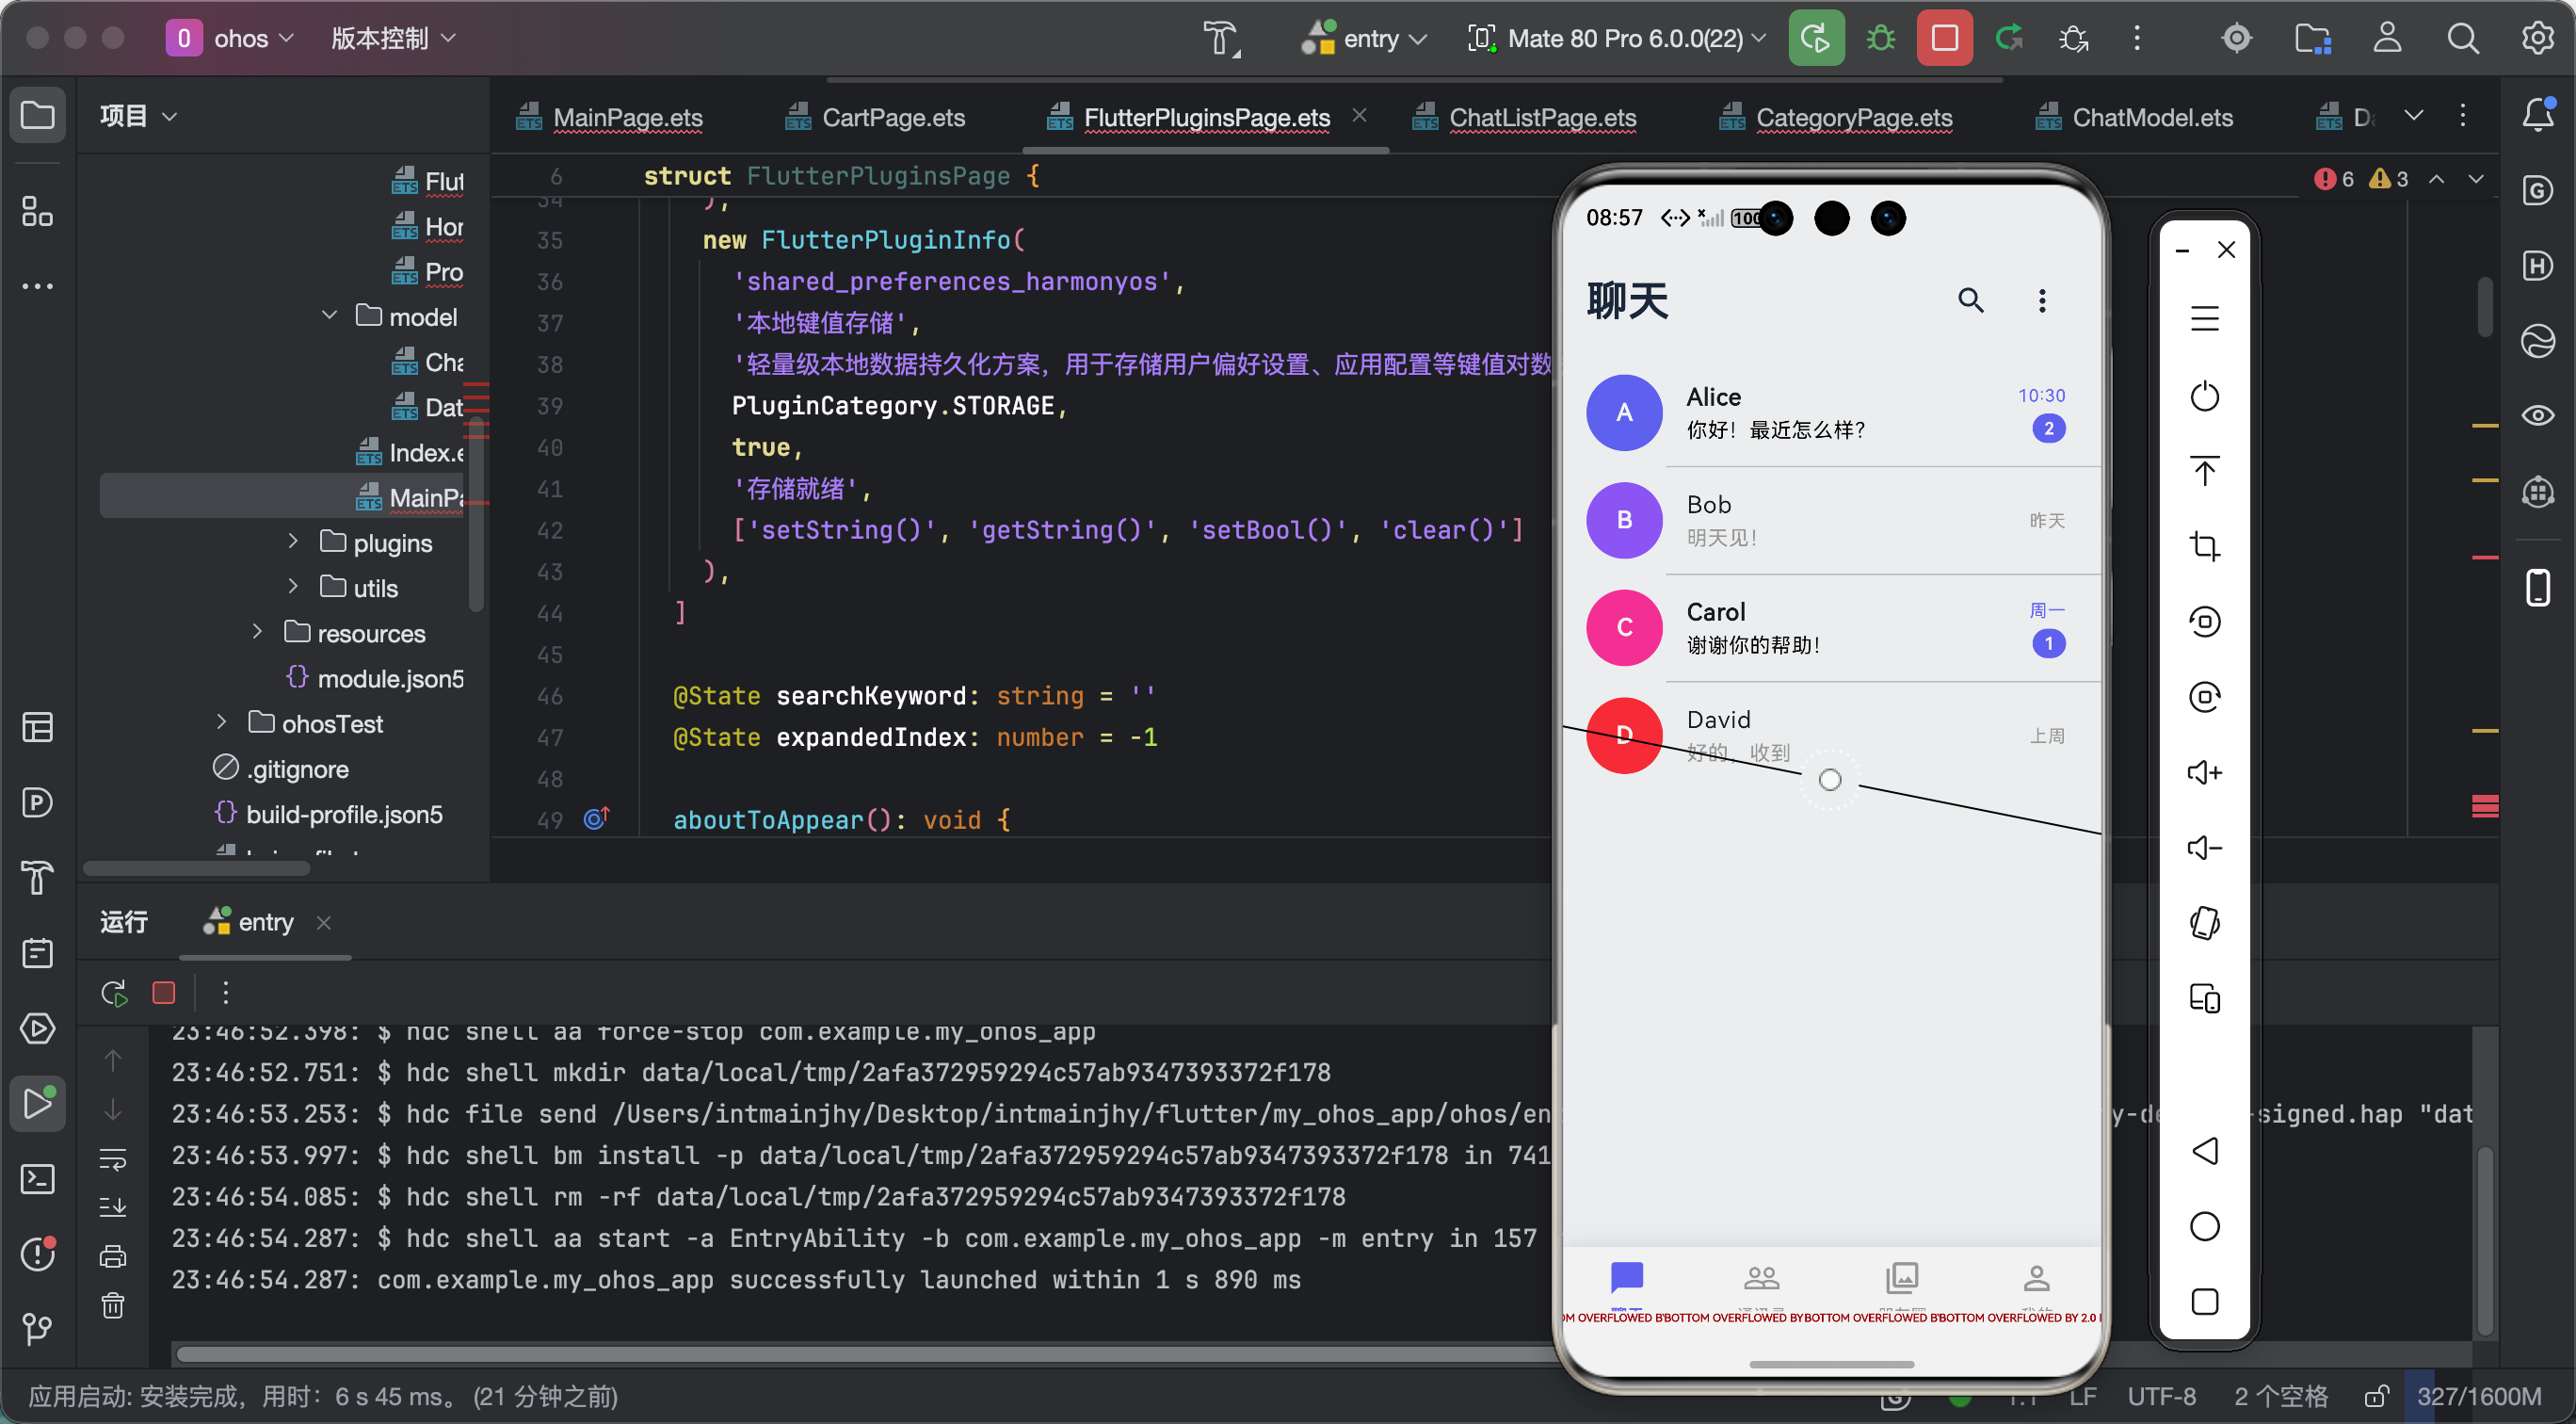
Task: Click the green debug bug icon
Action: click(1880, 38)
